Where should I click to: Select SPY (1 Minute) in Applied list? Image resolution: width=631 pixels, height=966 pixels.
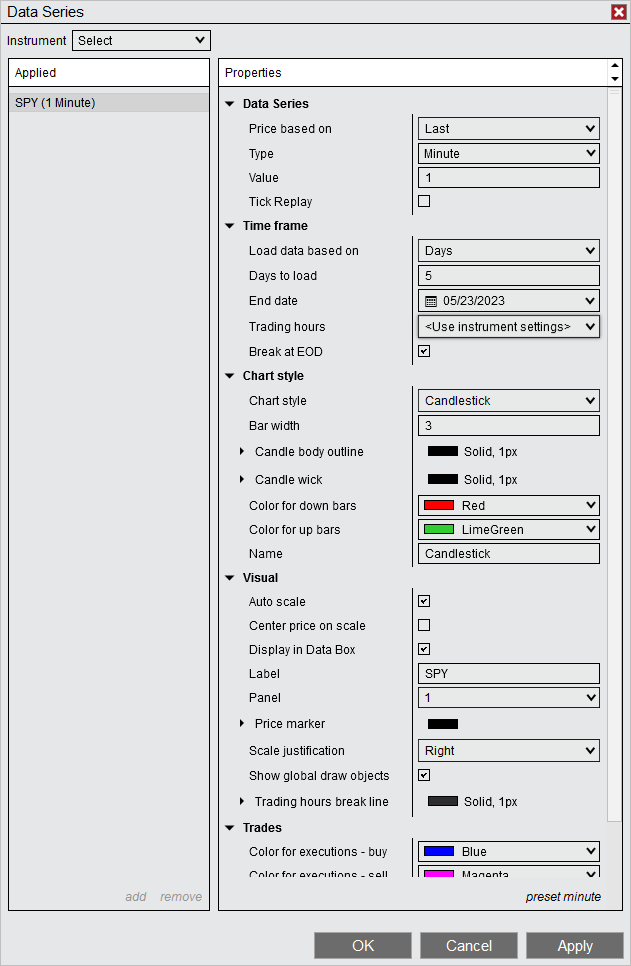coord(109,102)
